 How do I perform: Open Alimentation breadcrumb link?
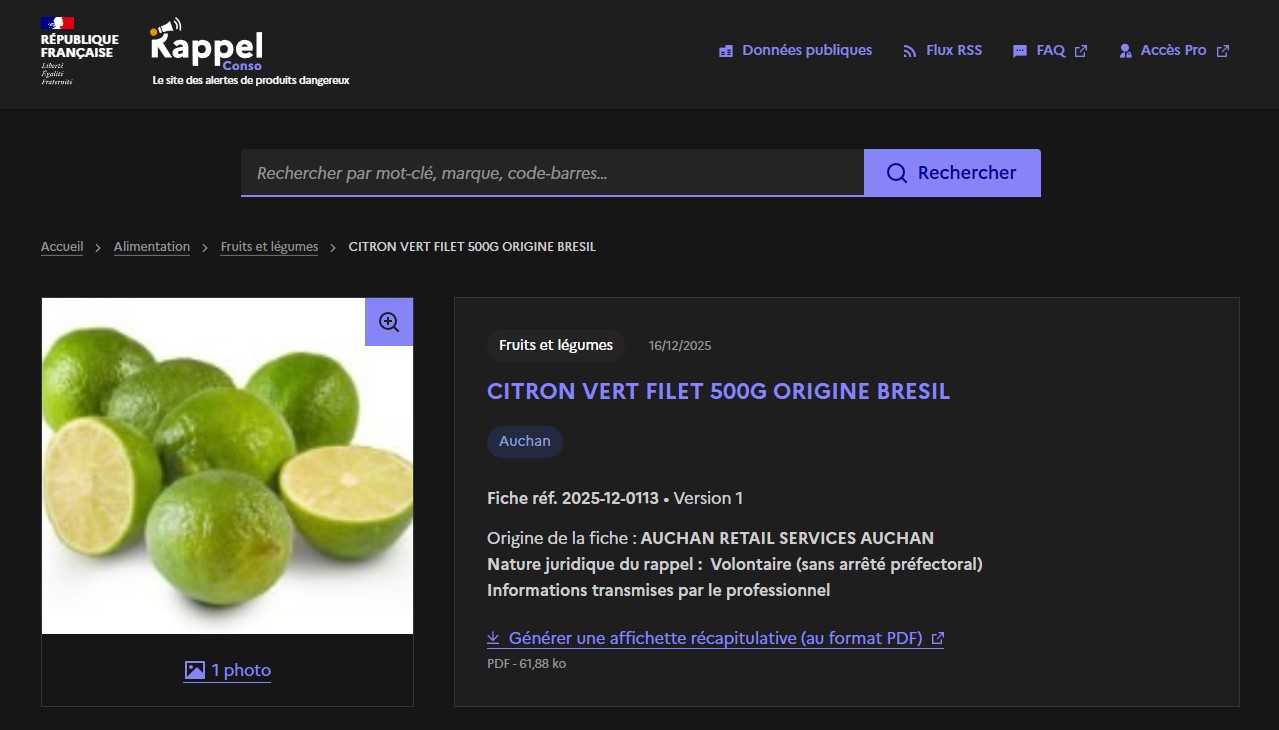click(x=152, y=246)
